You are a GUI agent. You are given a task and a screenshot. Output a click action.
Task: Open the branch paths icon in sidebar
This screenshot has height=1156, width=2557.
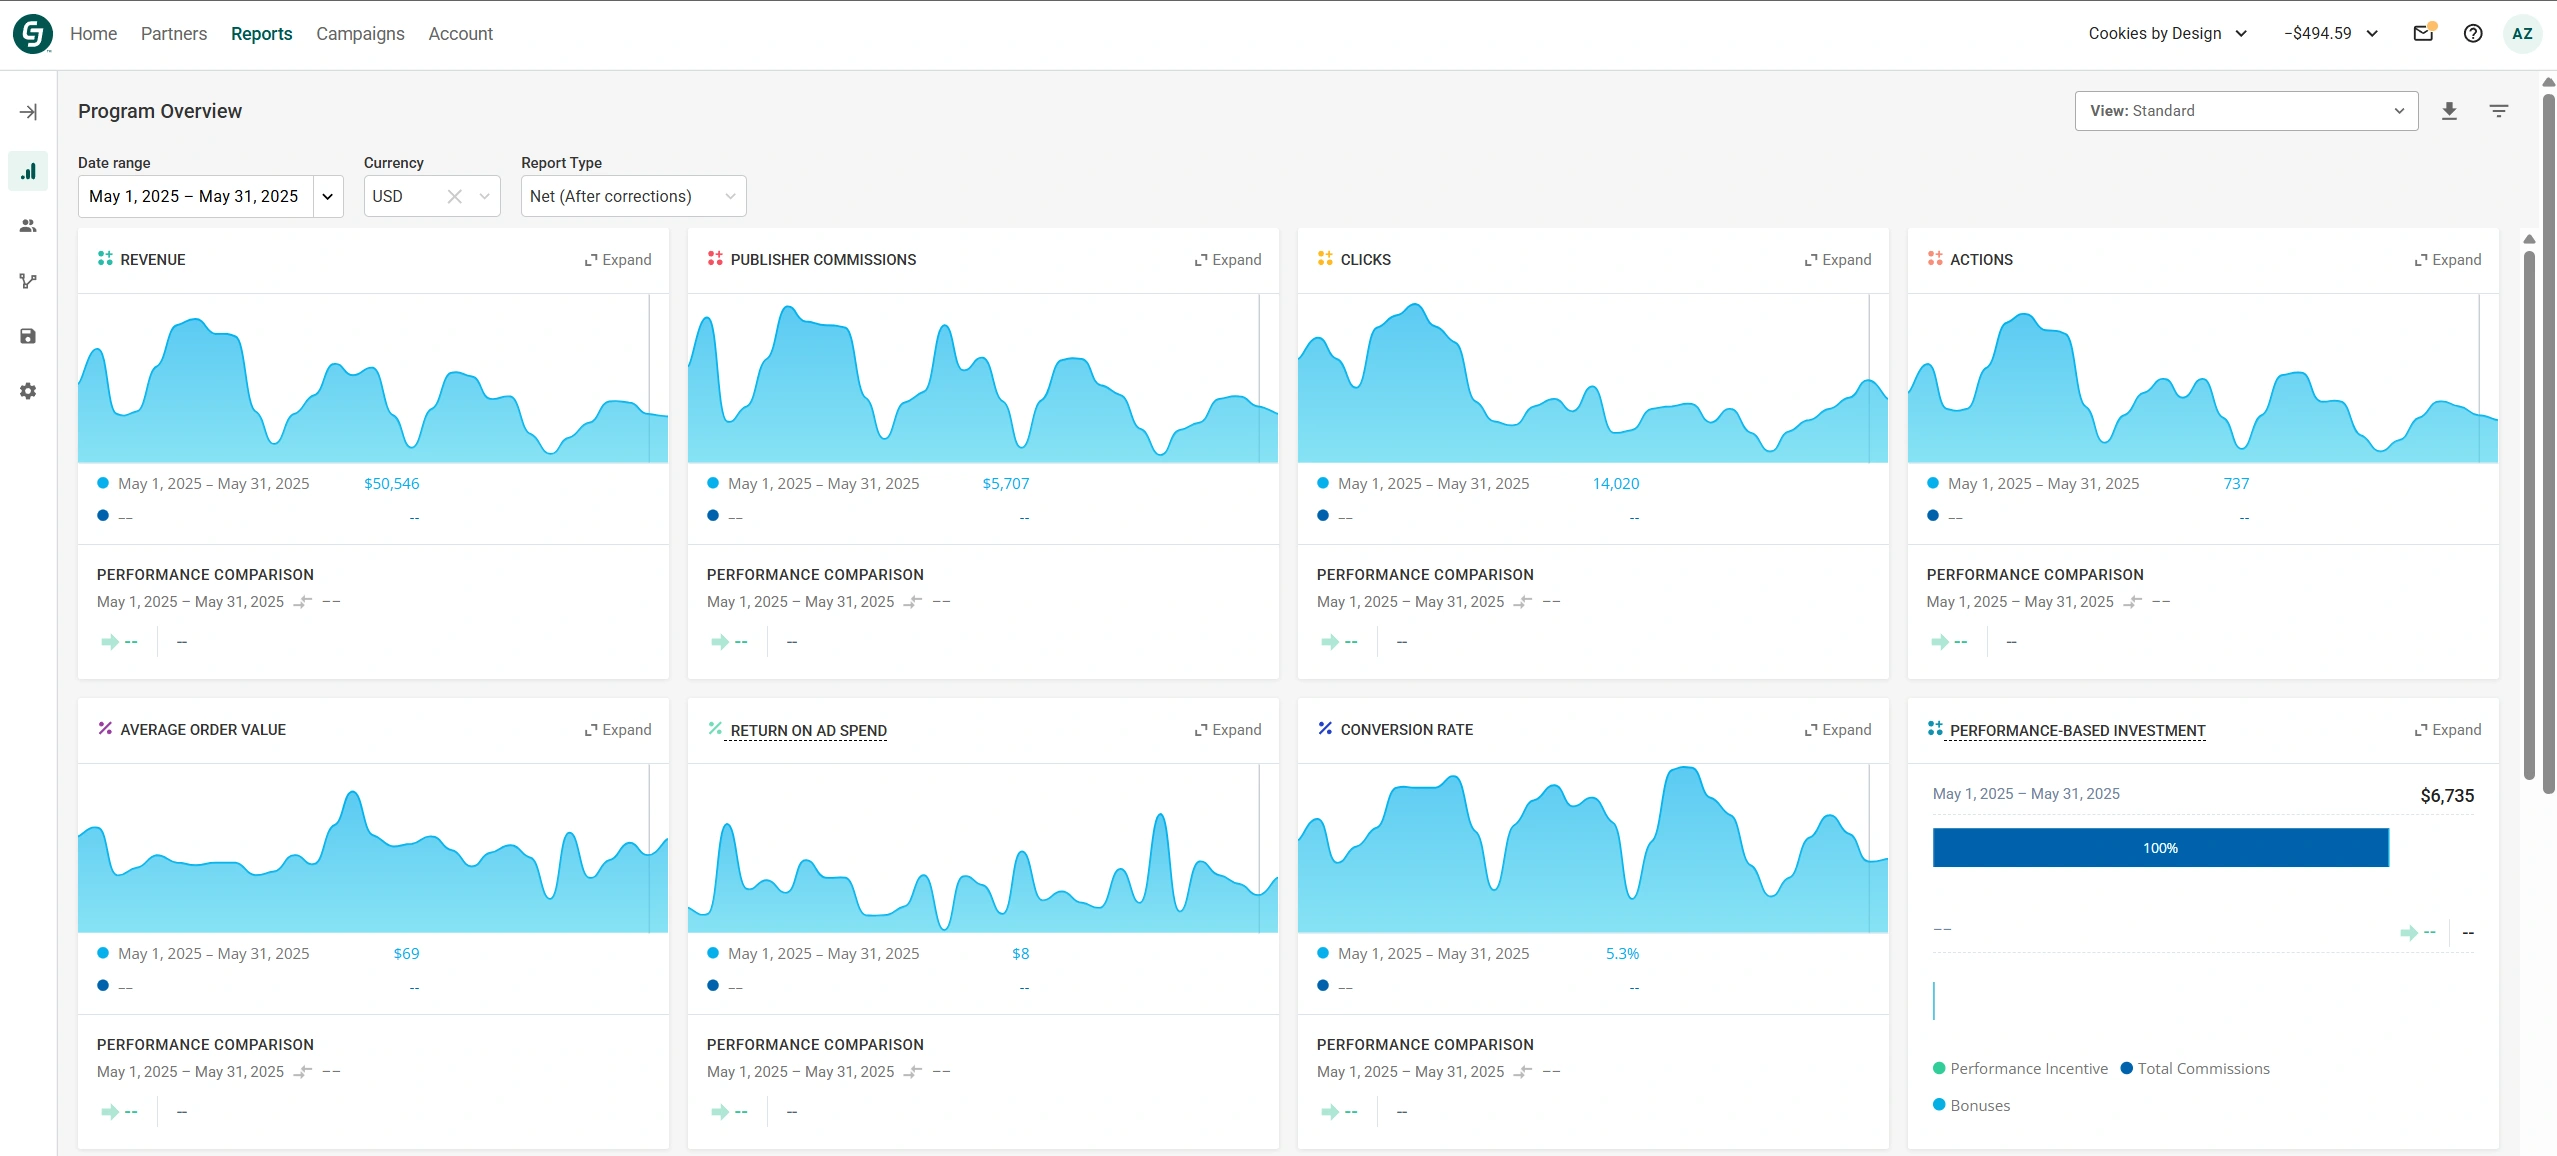point(28,281)
